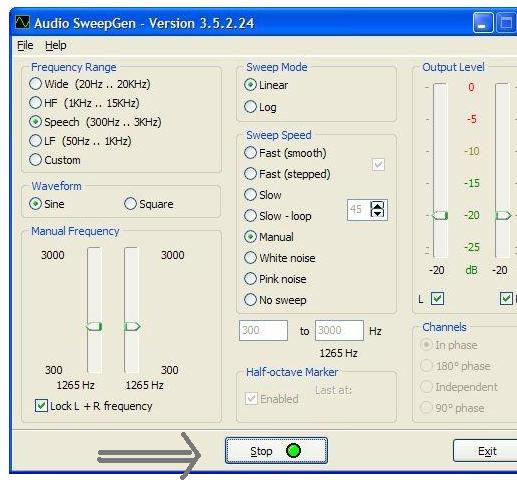Click the green status indicator on Stop button
This screenshot has height=487, width=517.
(x=293, y=451)
